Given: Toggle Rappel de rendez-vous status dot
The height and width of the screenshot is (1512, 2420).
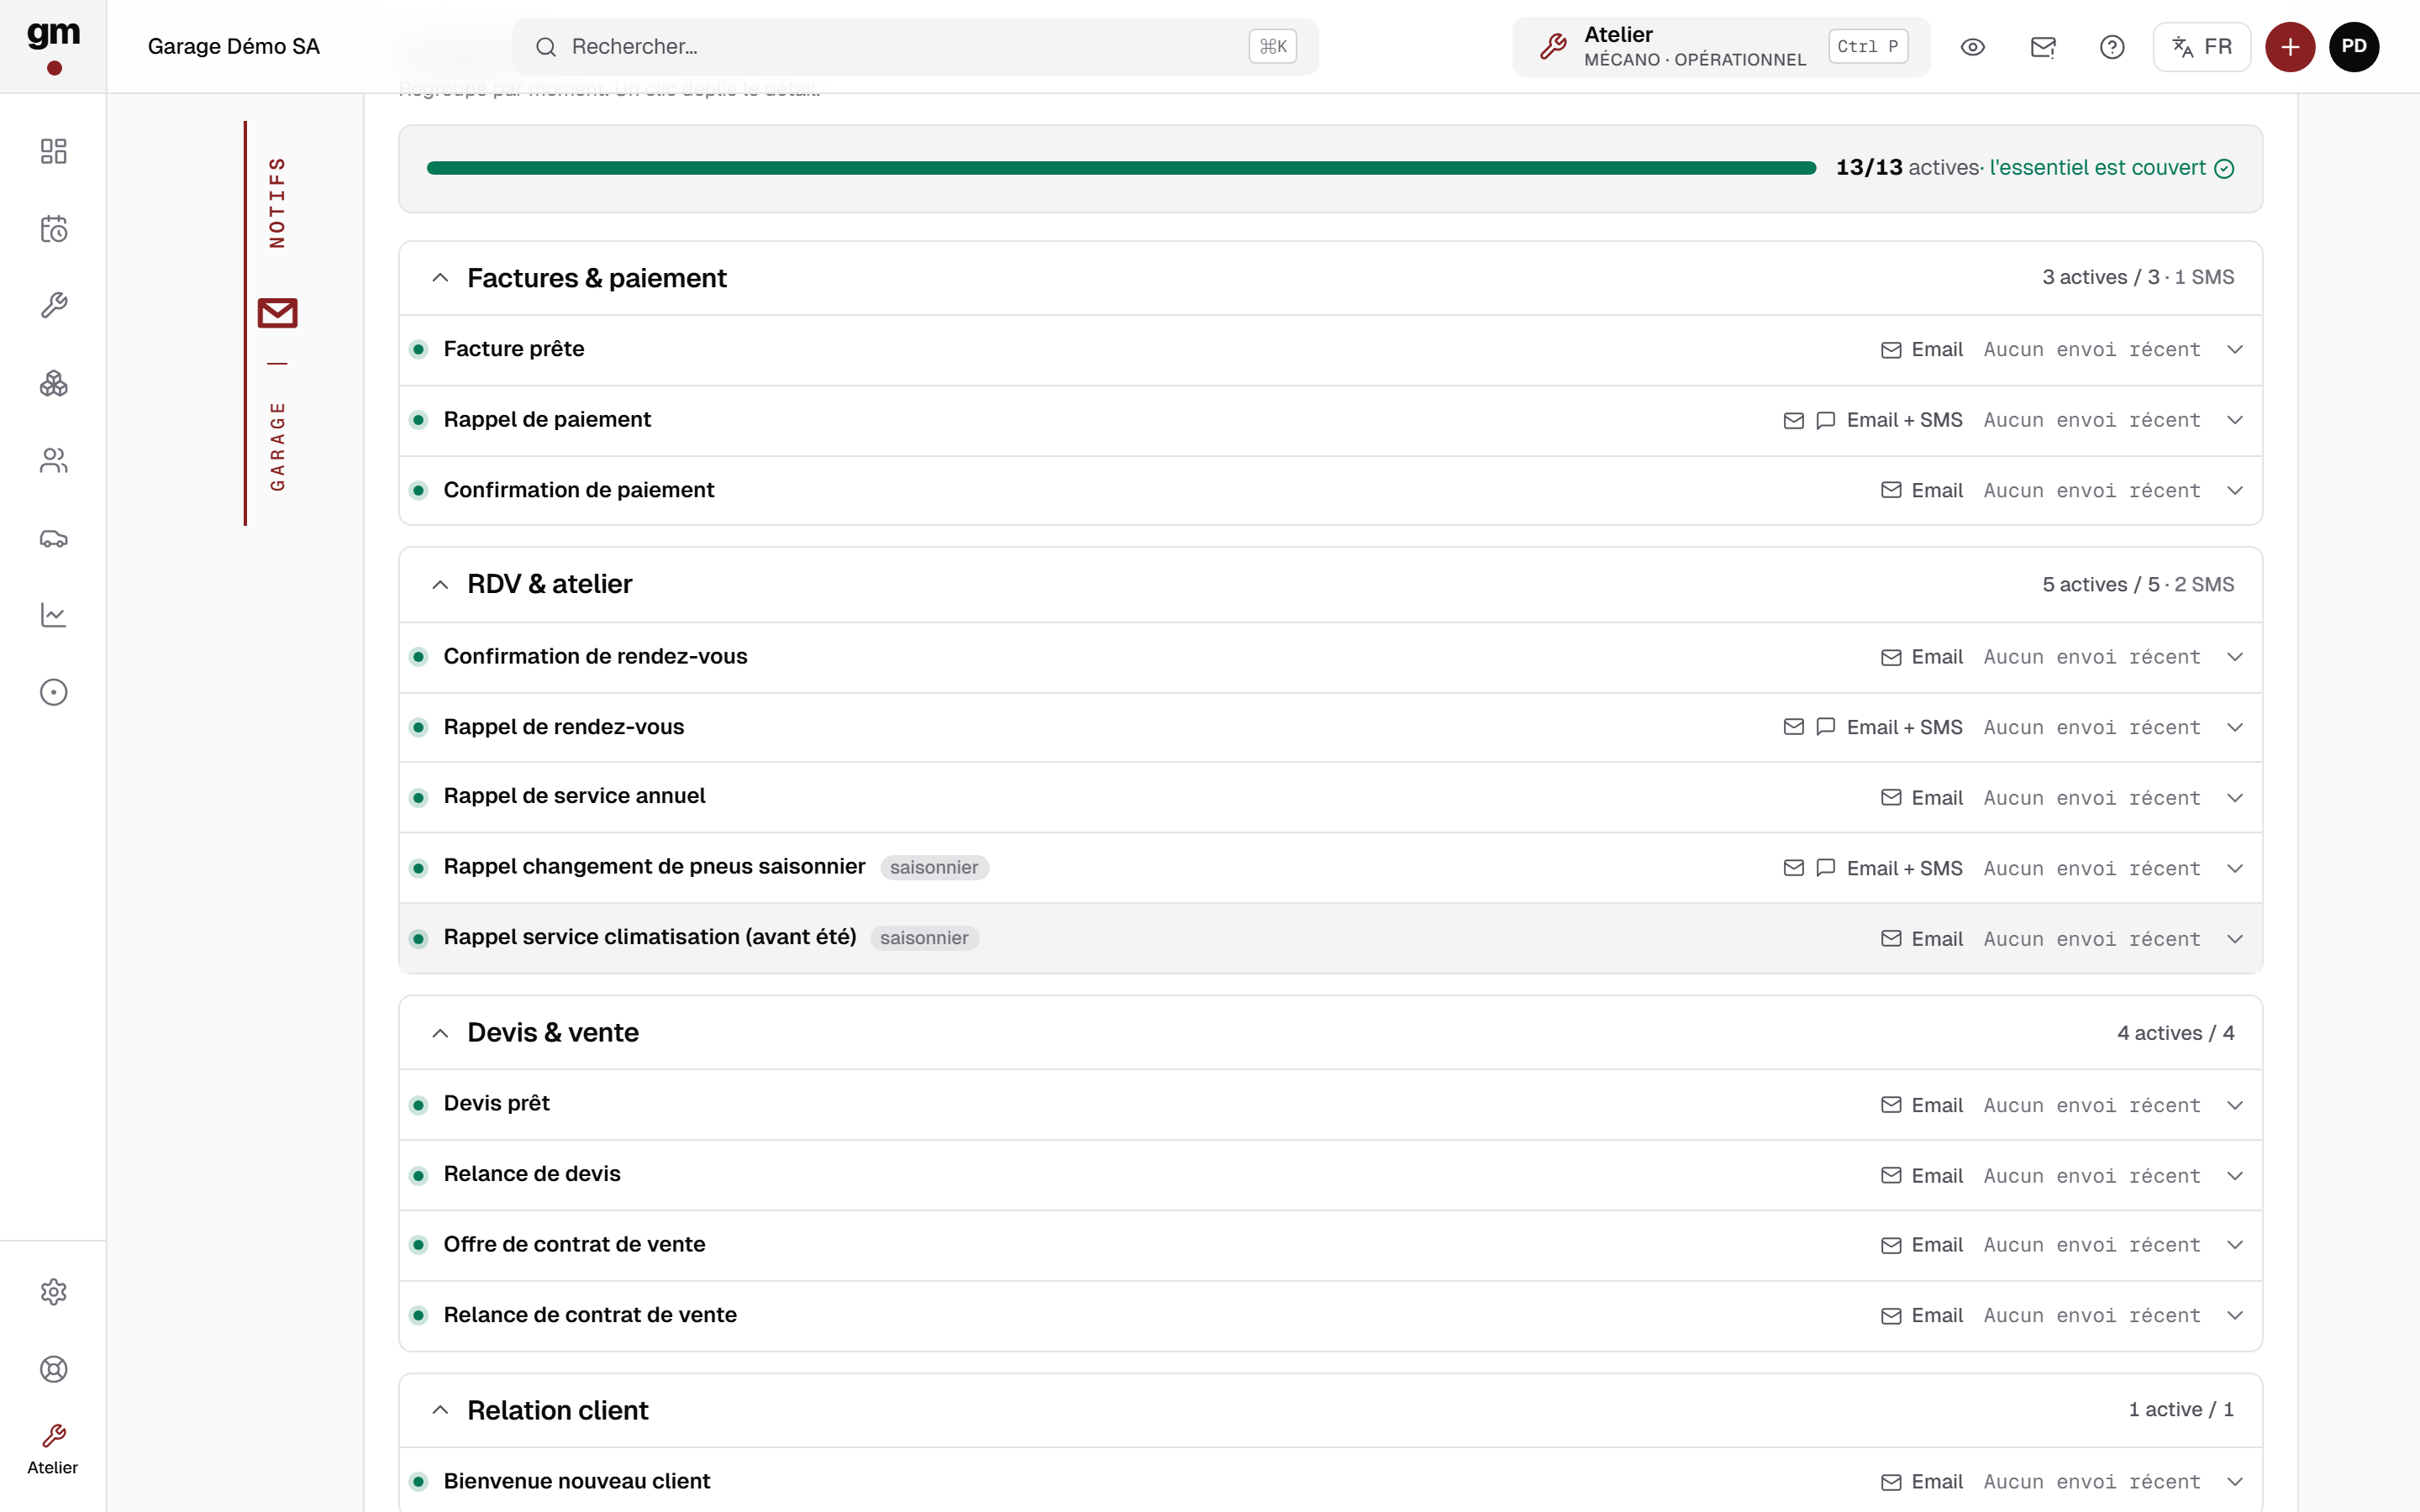Looking at the screenshot, I should [x=419, y=728].
